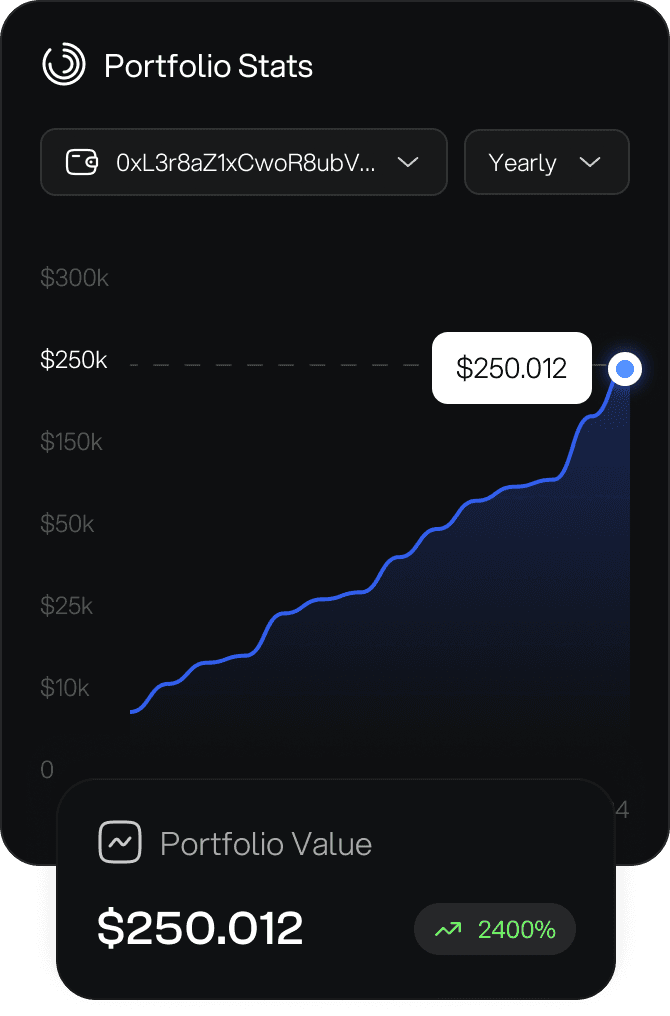Click the Portfolio Stats heading
The width and height of the screenshot is (670, 1016).
208,67
